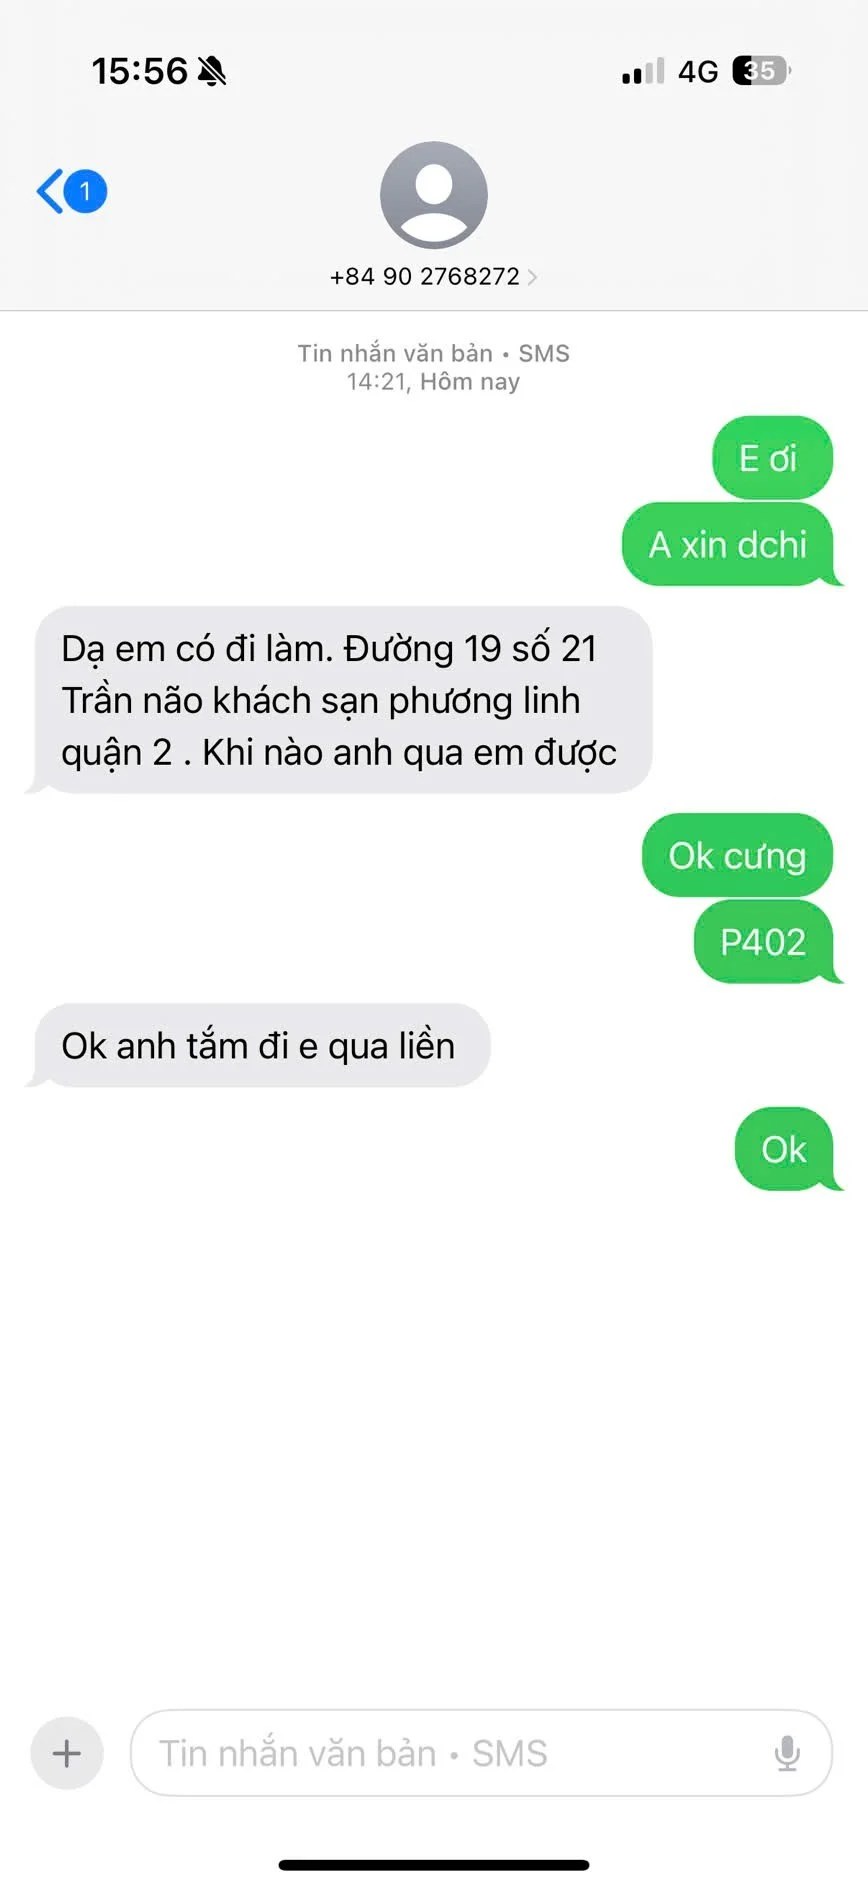Tap the phone number +84 90 2768272
The width and height of the screenshot is (868, 1888).
pos(425,277)
